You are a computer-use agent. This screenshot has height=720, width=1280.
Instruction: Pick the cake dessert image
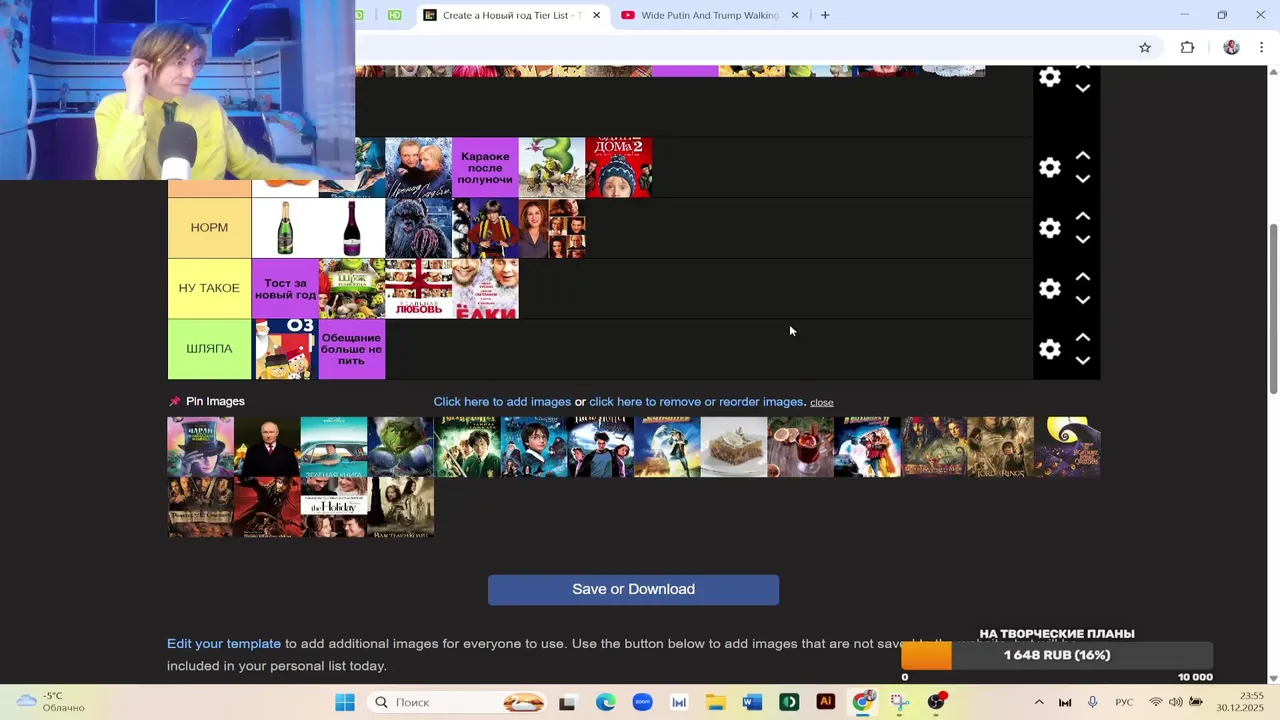(734, 447)
